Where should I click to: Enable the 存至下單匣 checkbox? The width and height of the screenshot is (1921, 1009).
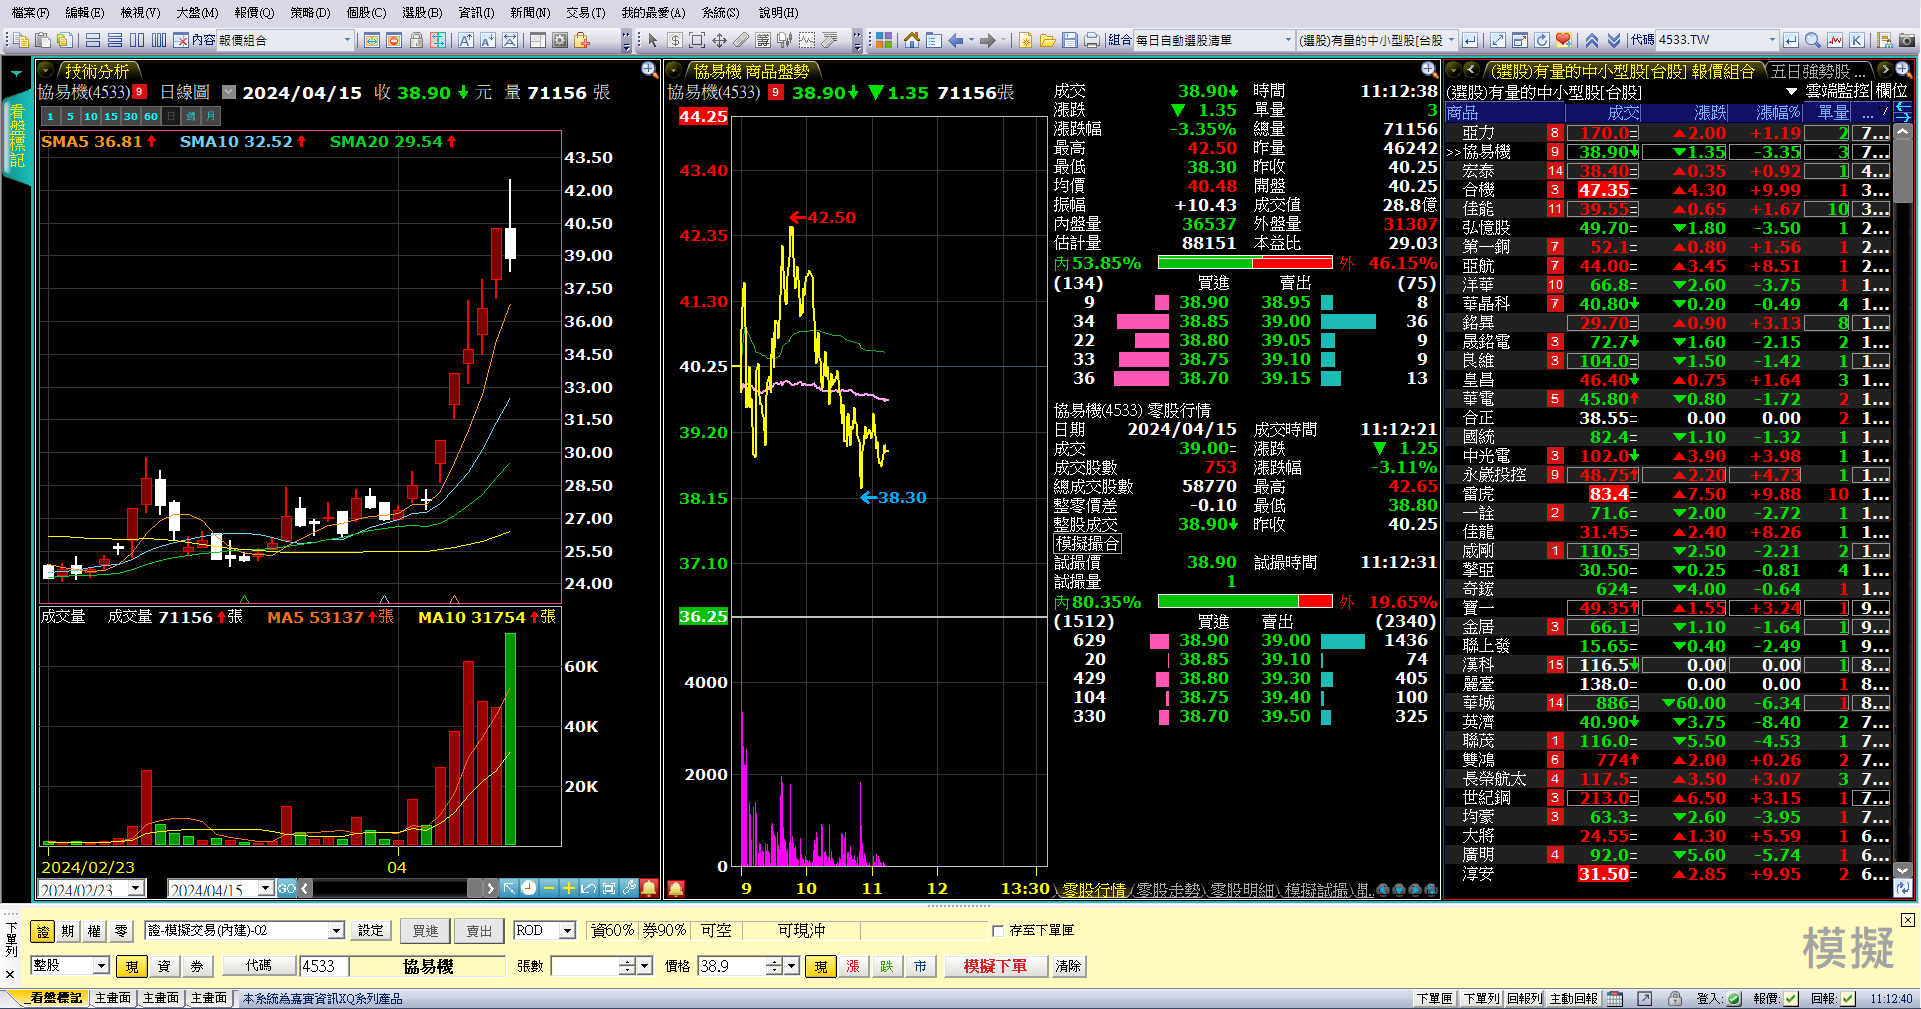[998, 931]
